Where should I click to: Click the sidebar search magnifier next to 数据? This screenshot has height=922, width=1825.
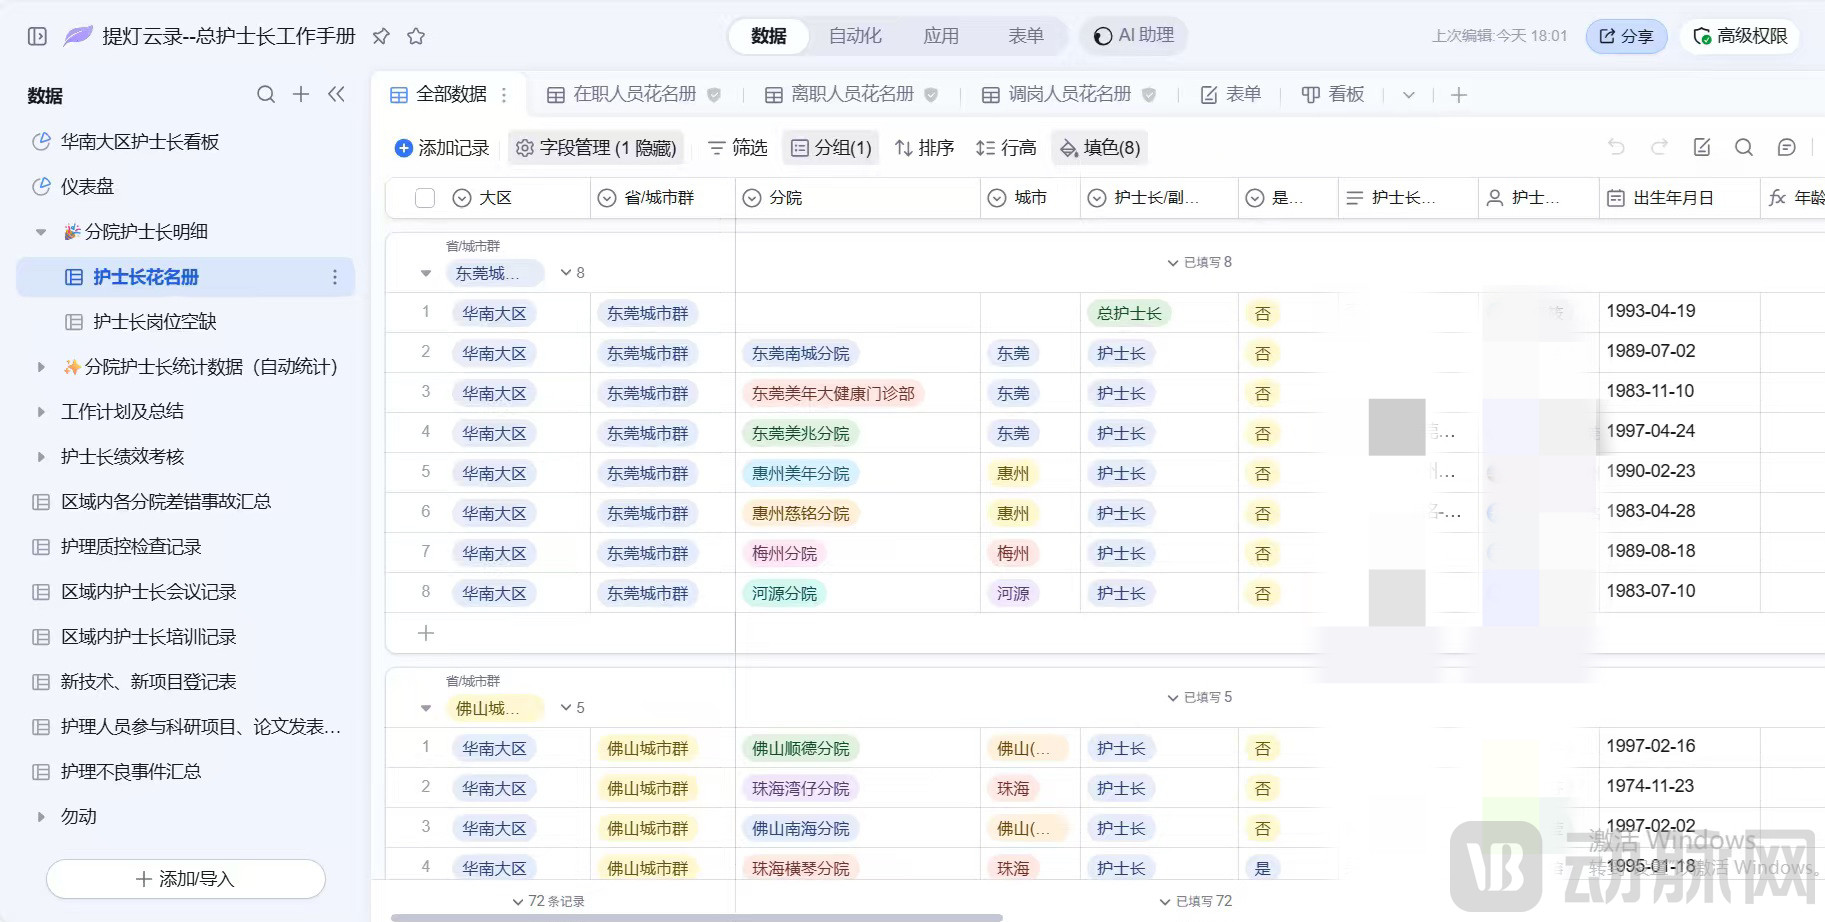point(265,94)
